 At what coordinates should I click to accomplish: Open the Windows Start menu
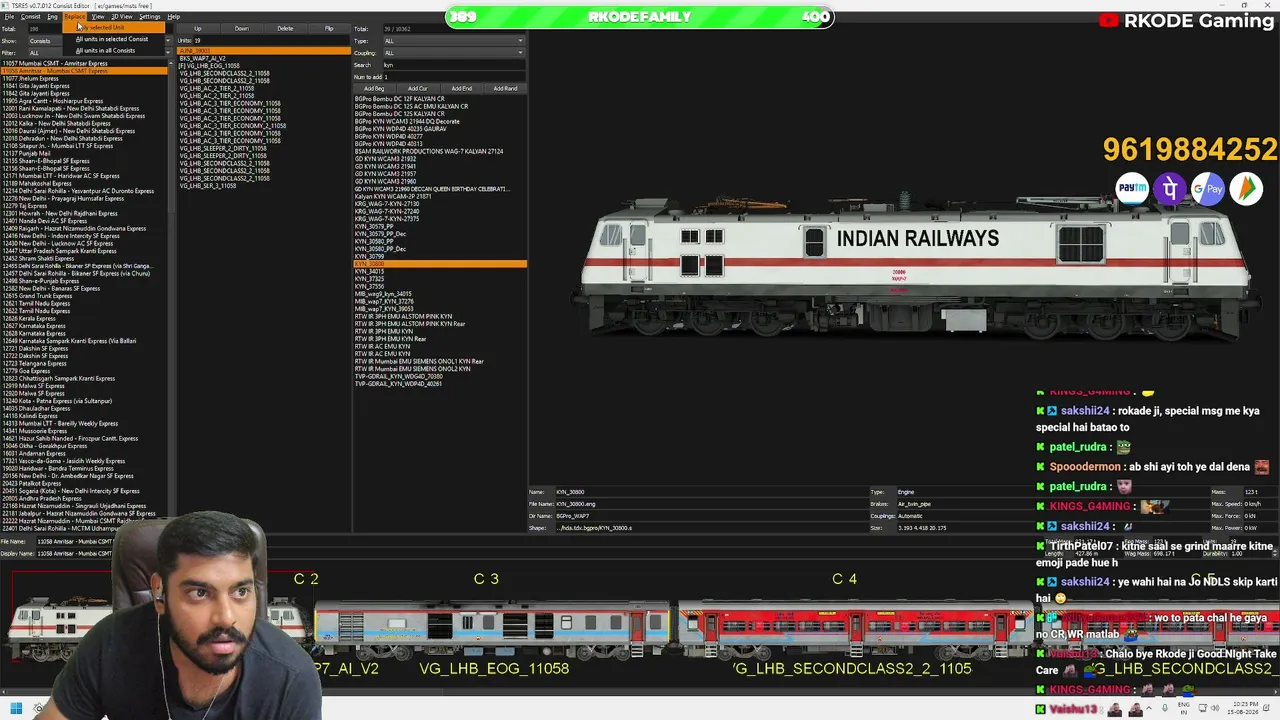click(16, 709)
